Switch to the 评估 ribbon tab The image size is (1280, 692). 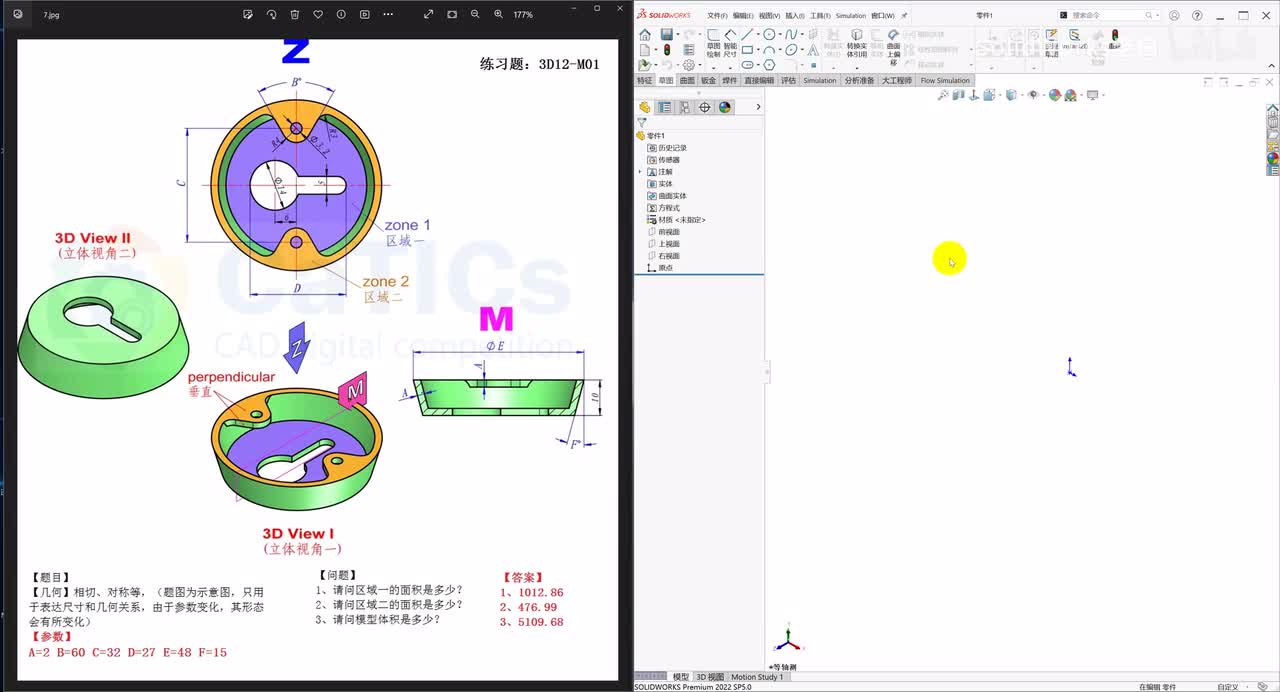tap(789, 81)
